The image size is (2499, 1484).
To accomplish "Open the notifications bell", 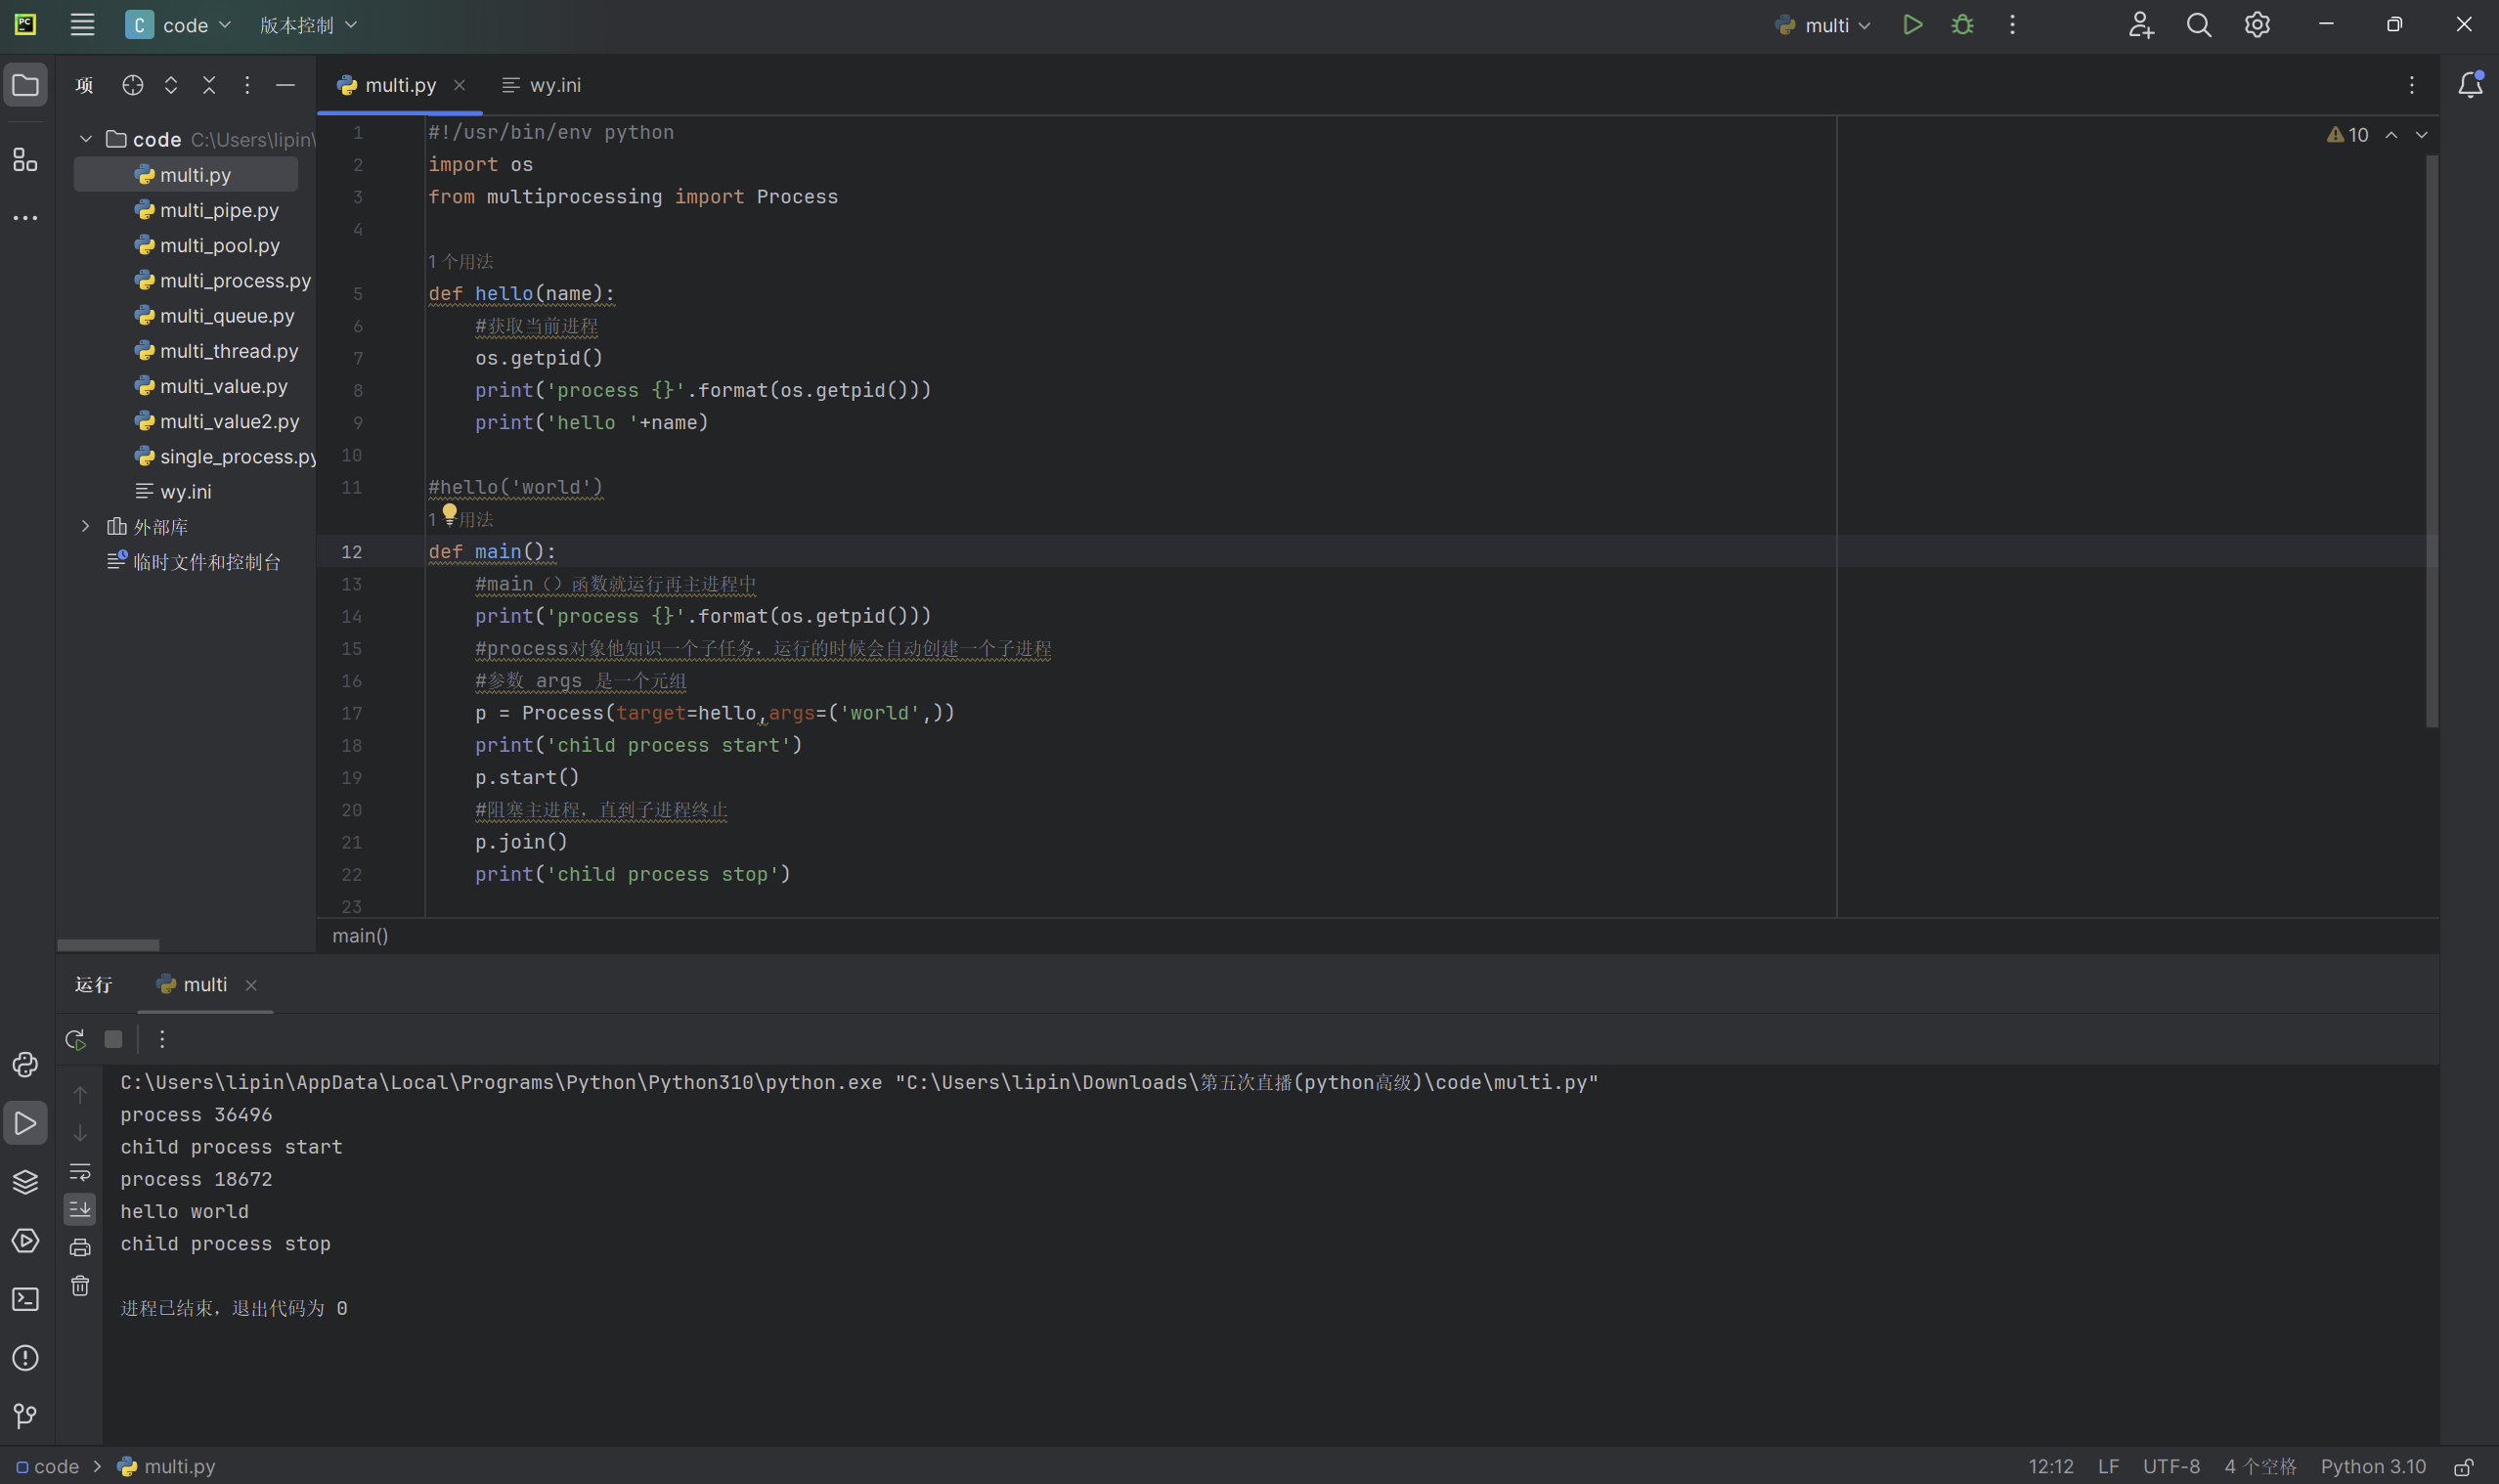I will 2470,85.
